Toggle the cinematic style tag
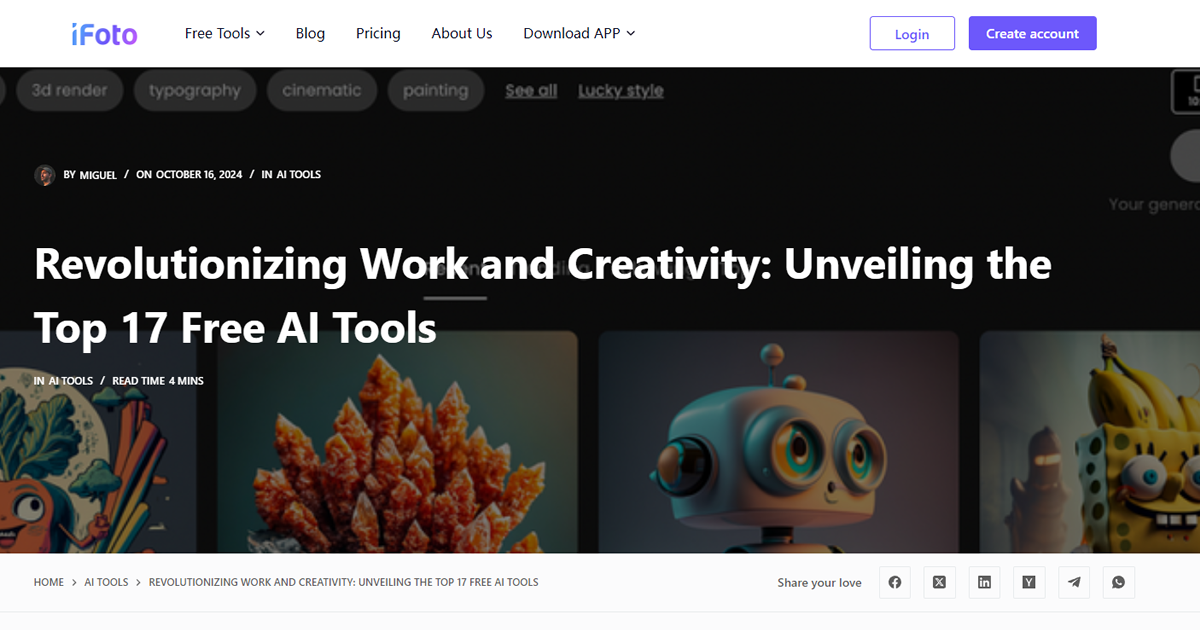Viewport: 1200px width, 630px height. tap(321, 89)
